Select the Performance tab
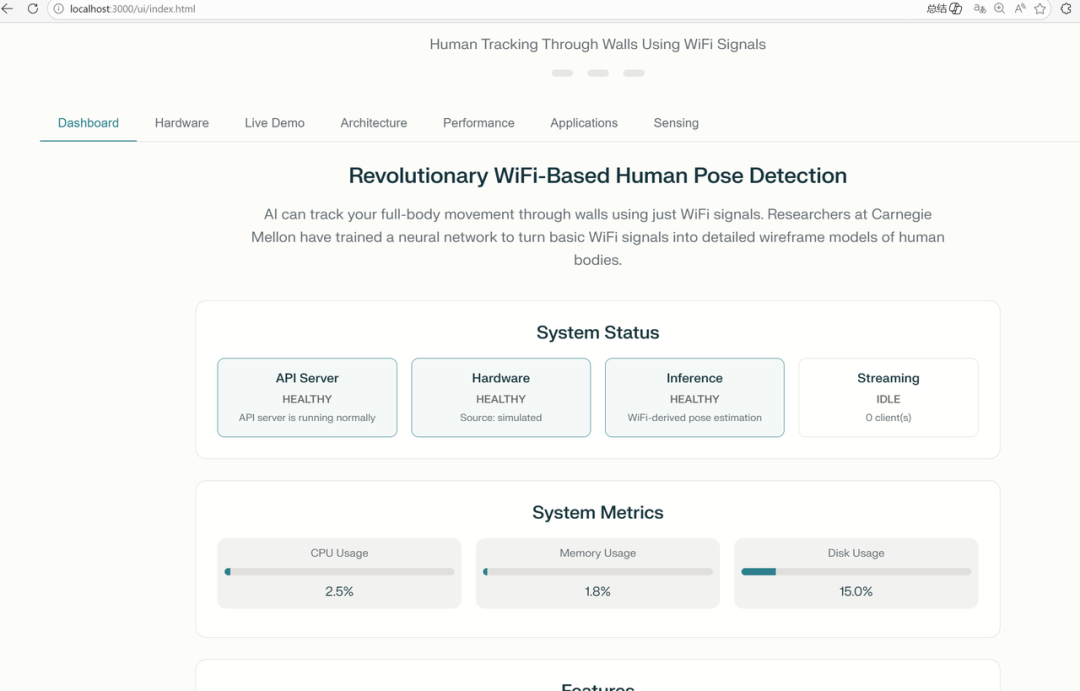 (x=479, y=123)
